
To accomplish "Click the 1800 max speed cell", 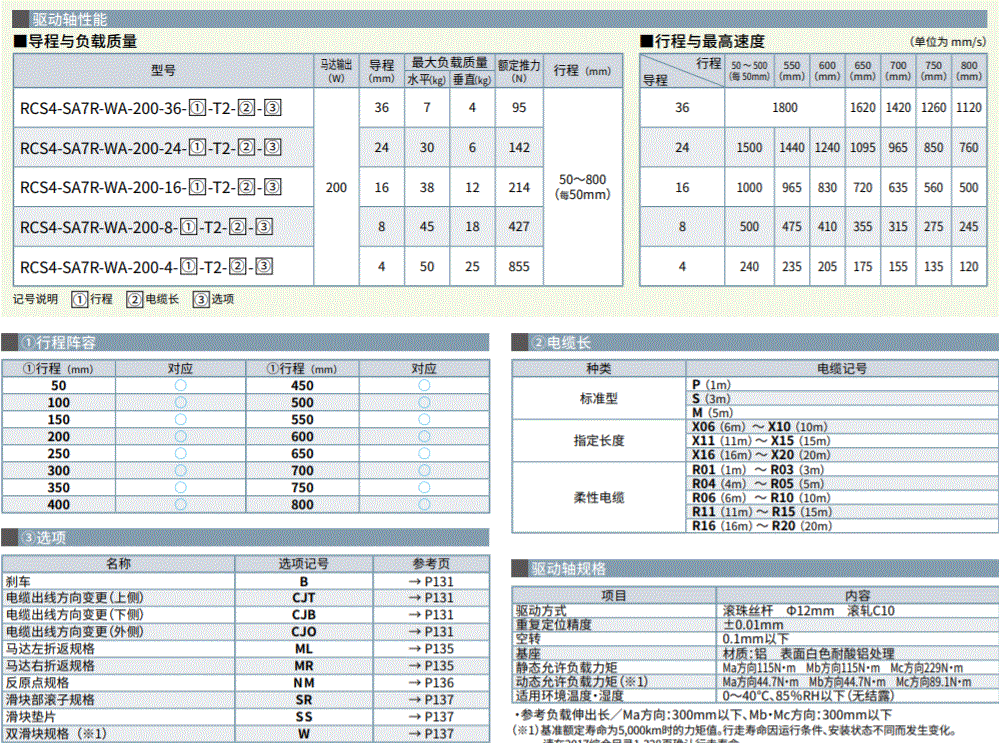I will 785,108.
